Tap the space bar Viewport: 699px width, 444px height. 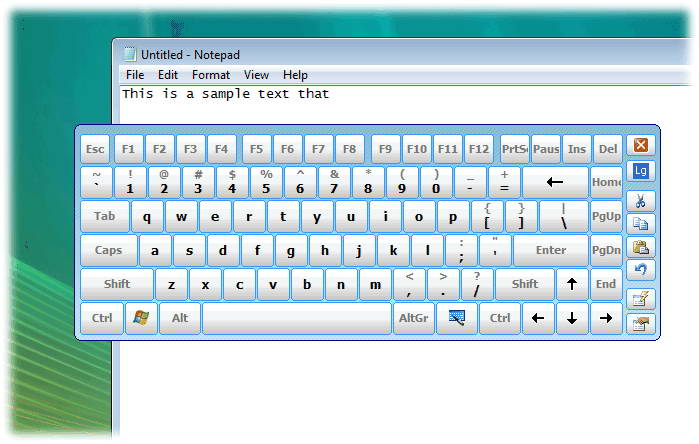tap(296, 318)
